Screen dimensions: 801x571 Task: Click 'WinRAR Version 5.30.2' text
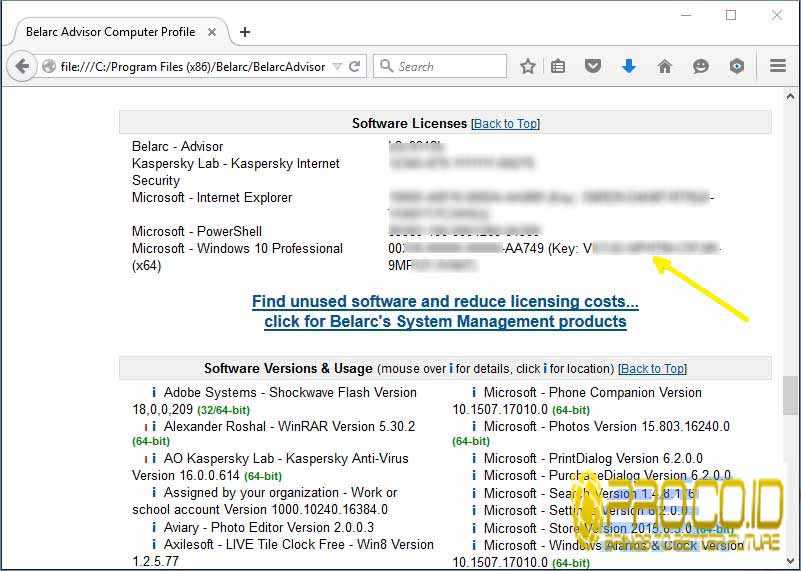(x=346, y=426)
